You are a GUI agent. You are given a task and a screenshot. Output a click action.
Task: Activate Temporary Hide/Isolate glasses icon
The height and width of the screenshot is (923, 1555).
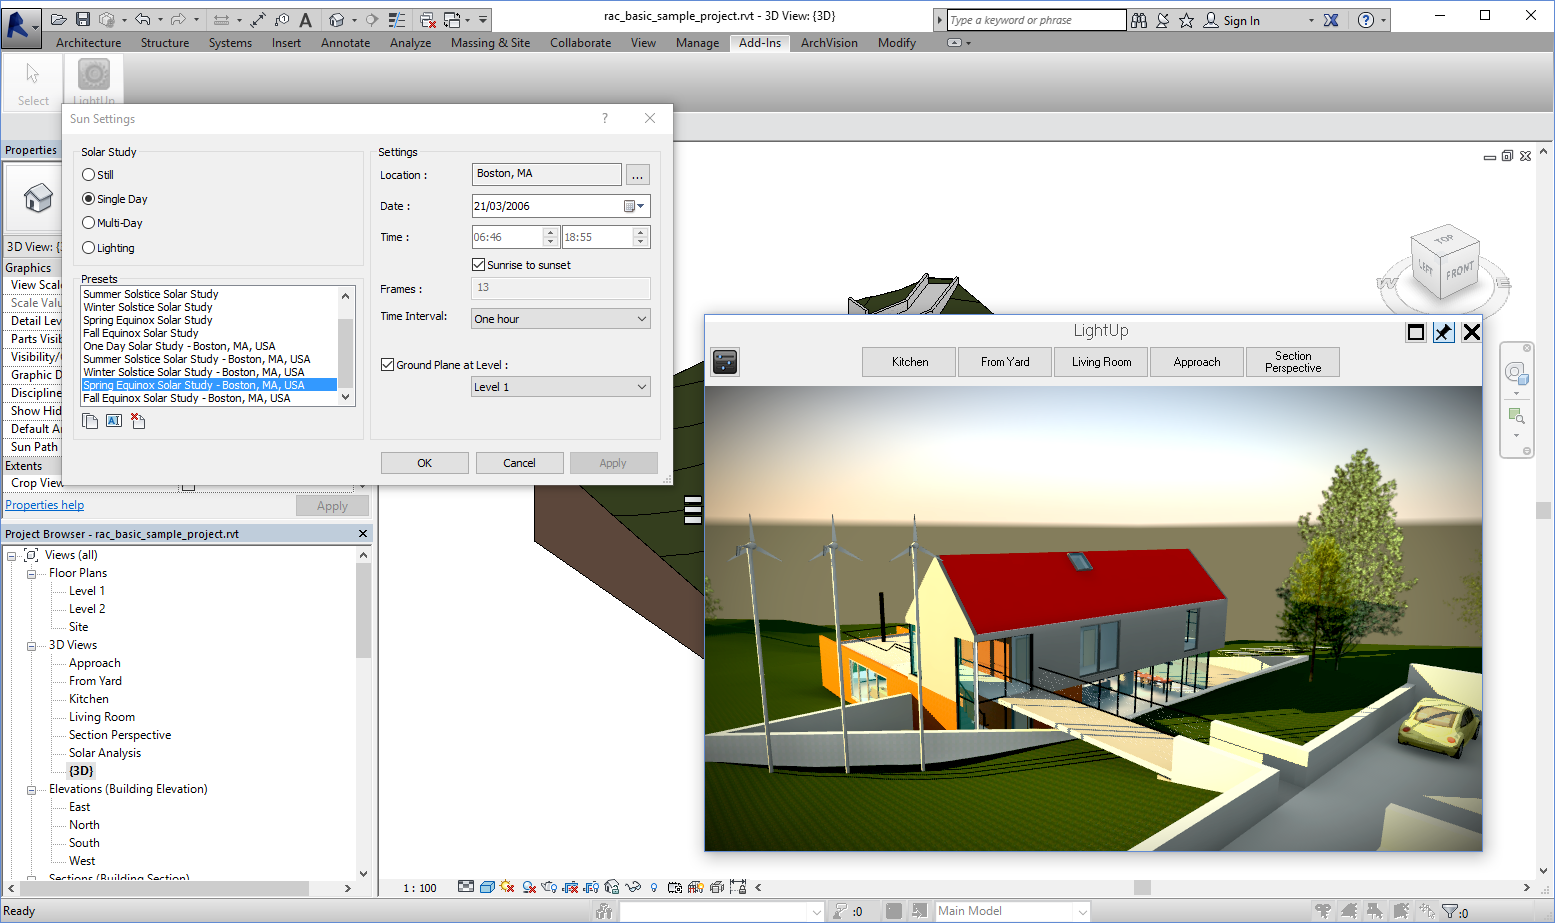point(631,887)
